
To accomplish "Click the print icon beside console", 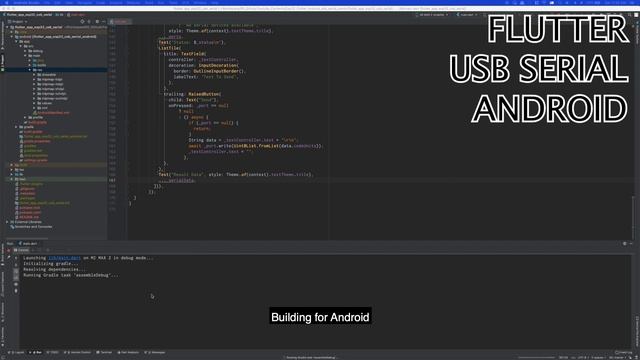I will click(16, 284).
